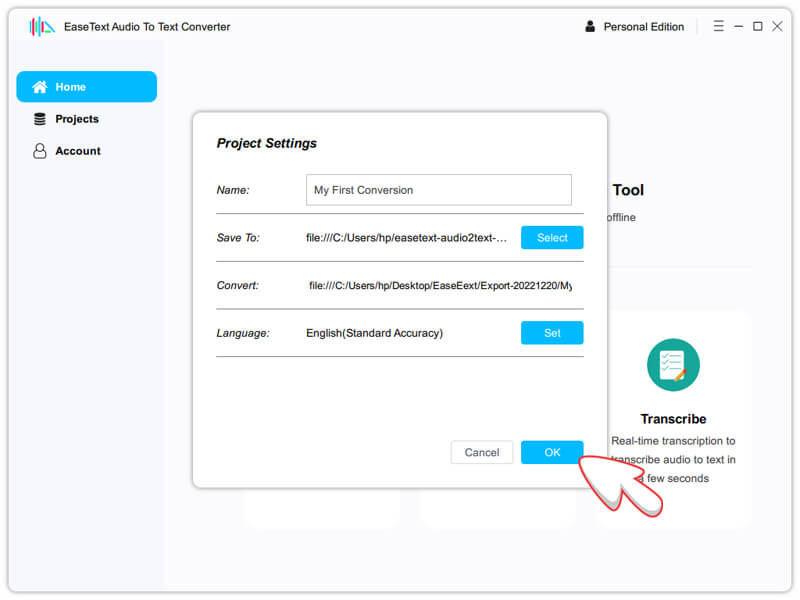Click the Name: field label
The width and height of the screenshot is (800, 600).
(233, 190)
